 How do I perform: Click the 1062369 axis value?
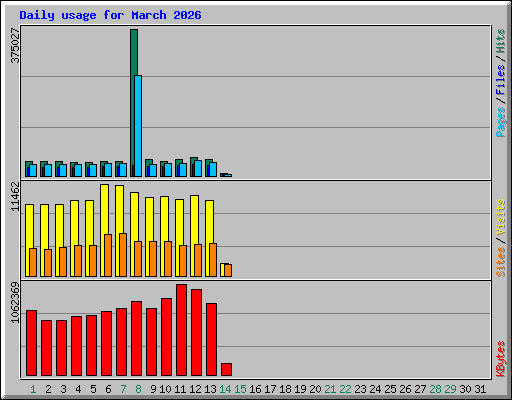coord(15,303)
